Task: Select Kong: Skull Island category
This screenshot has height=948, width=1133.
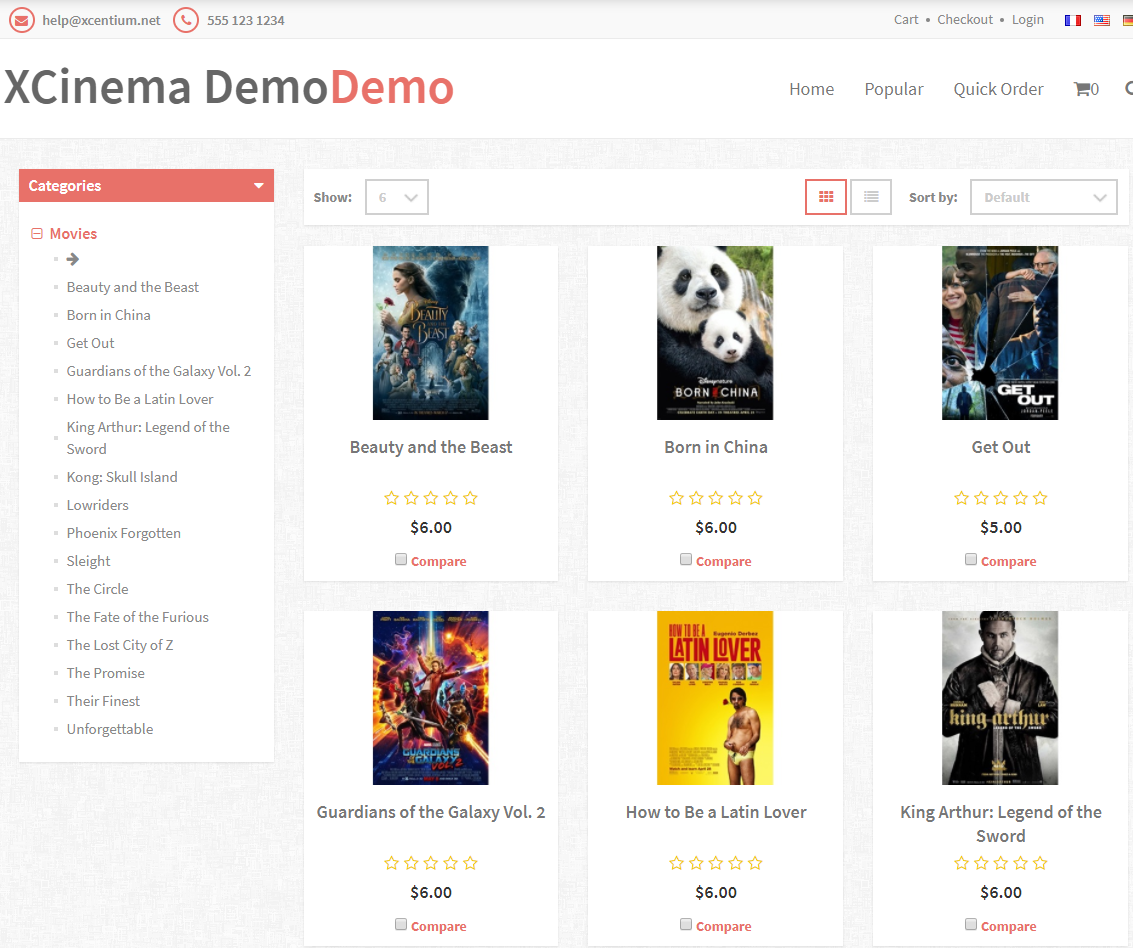Action: (x=121, y=477)
